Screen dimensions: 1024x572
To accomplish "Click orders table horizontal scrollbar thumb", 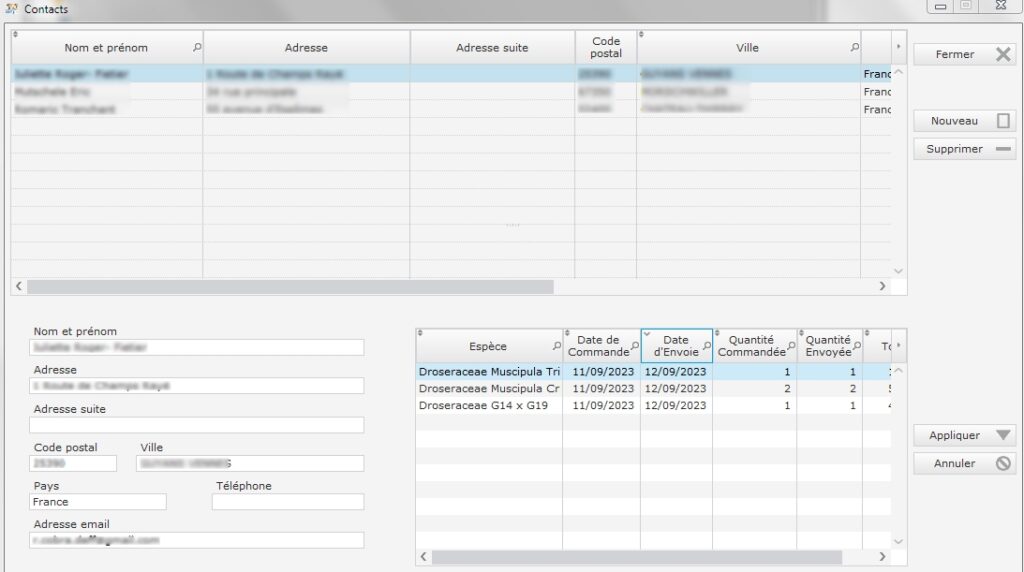I will (637, 556).
